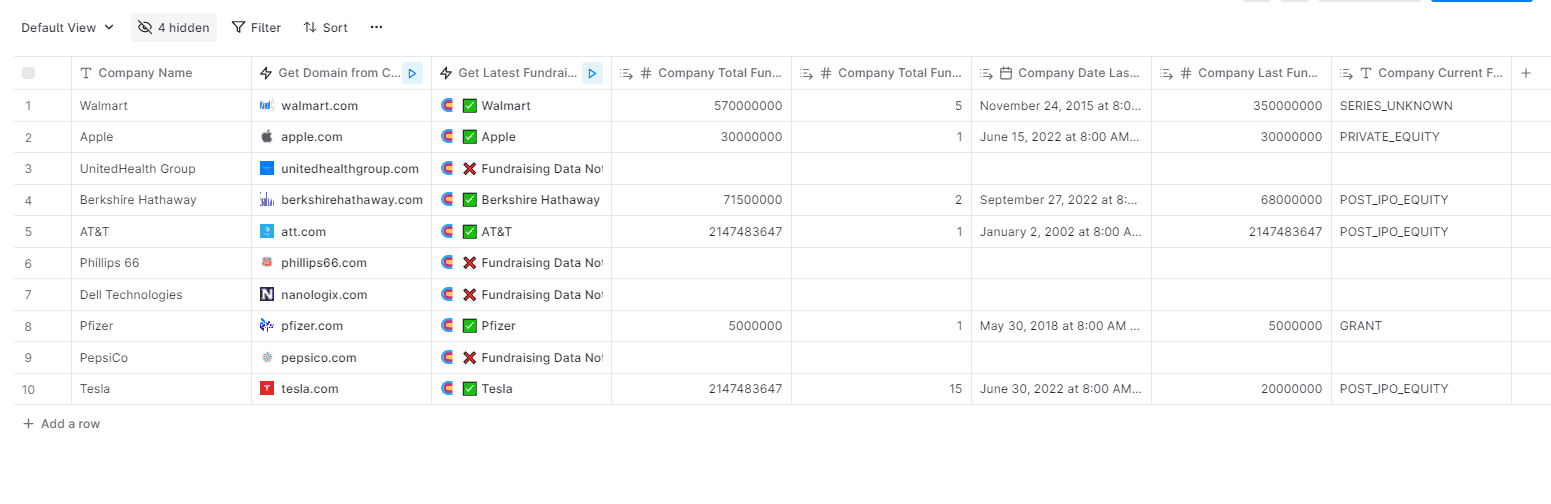The height and width of the screenshot is (504, 1551).
Task: Toggle the select-all rows checkbox
Action: coord(28,73)
